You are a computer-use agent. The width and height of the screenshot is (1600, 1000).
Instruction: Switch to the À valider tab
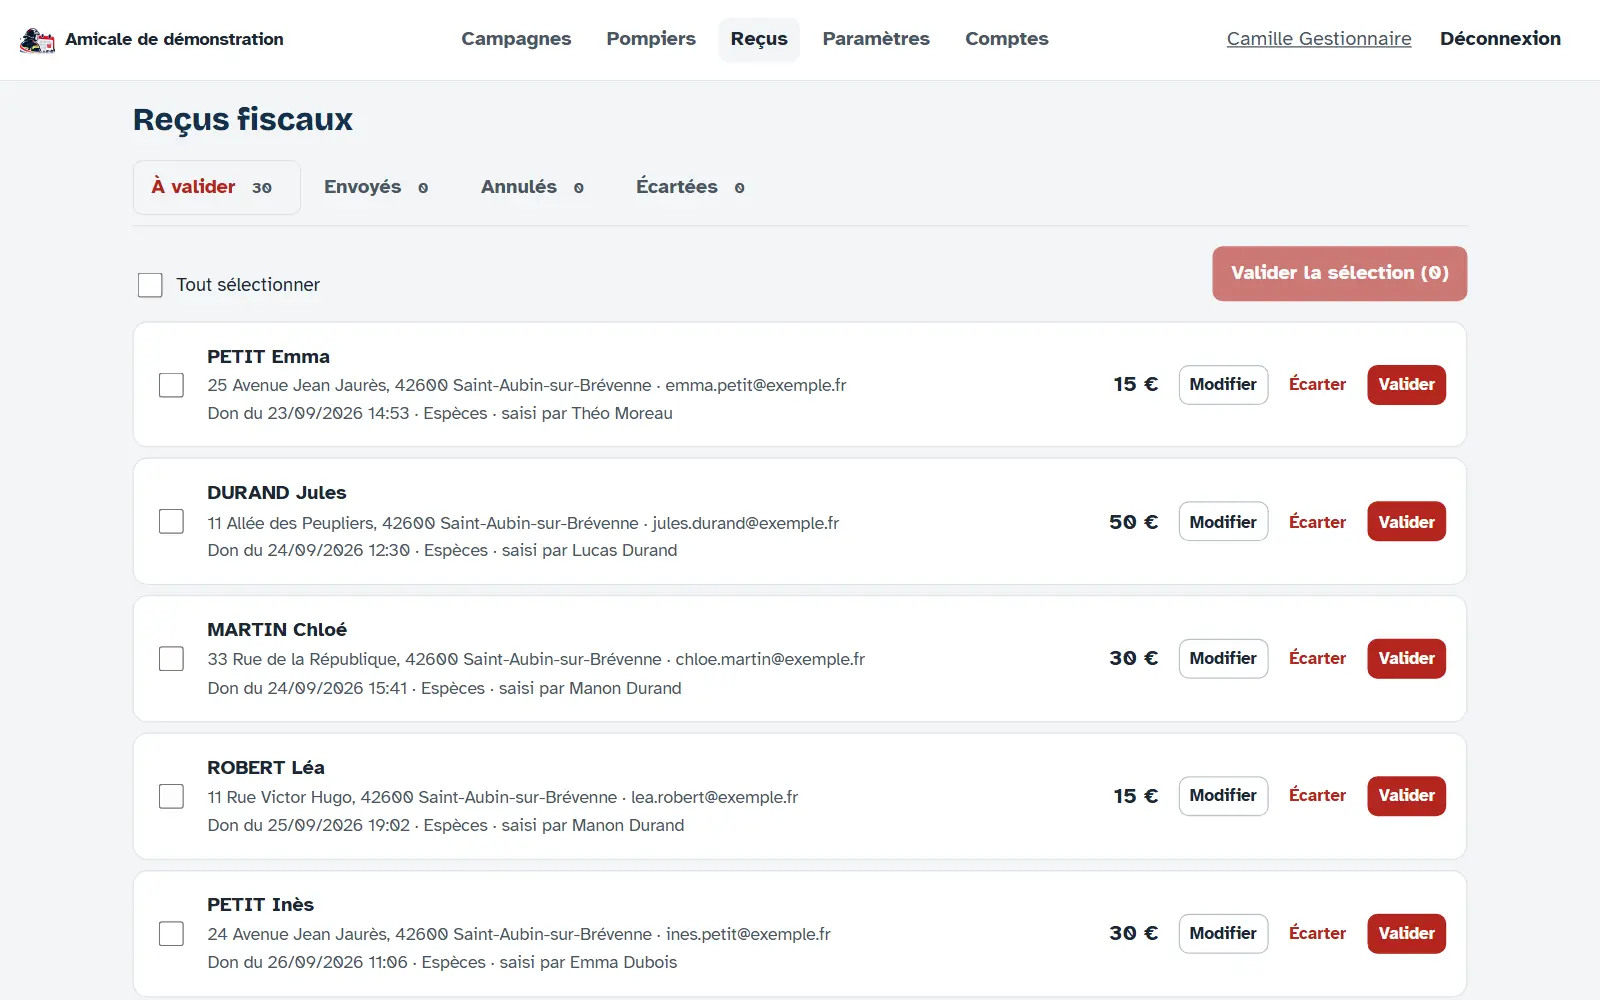pyautogui.click(x=216, y=187)
